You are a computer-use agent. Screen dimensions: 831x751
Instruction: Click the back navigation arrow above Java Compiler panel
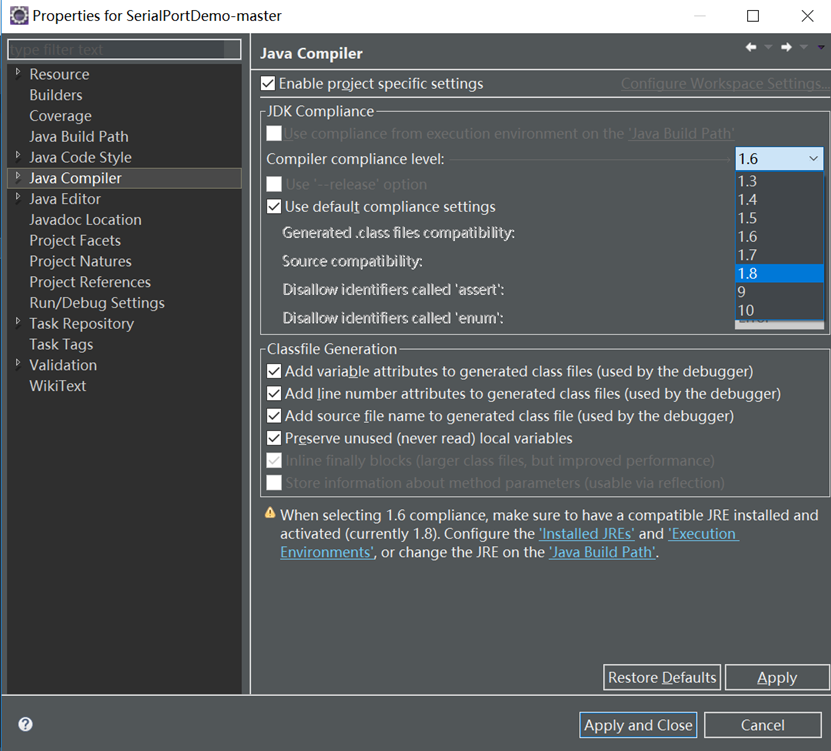(x=750, y=46)
